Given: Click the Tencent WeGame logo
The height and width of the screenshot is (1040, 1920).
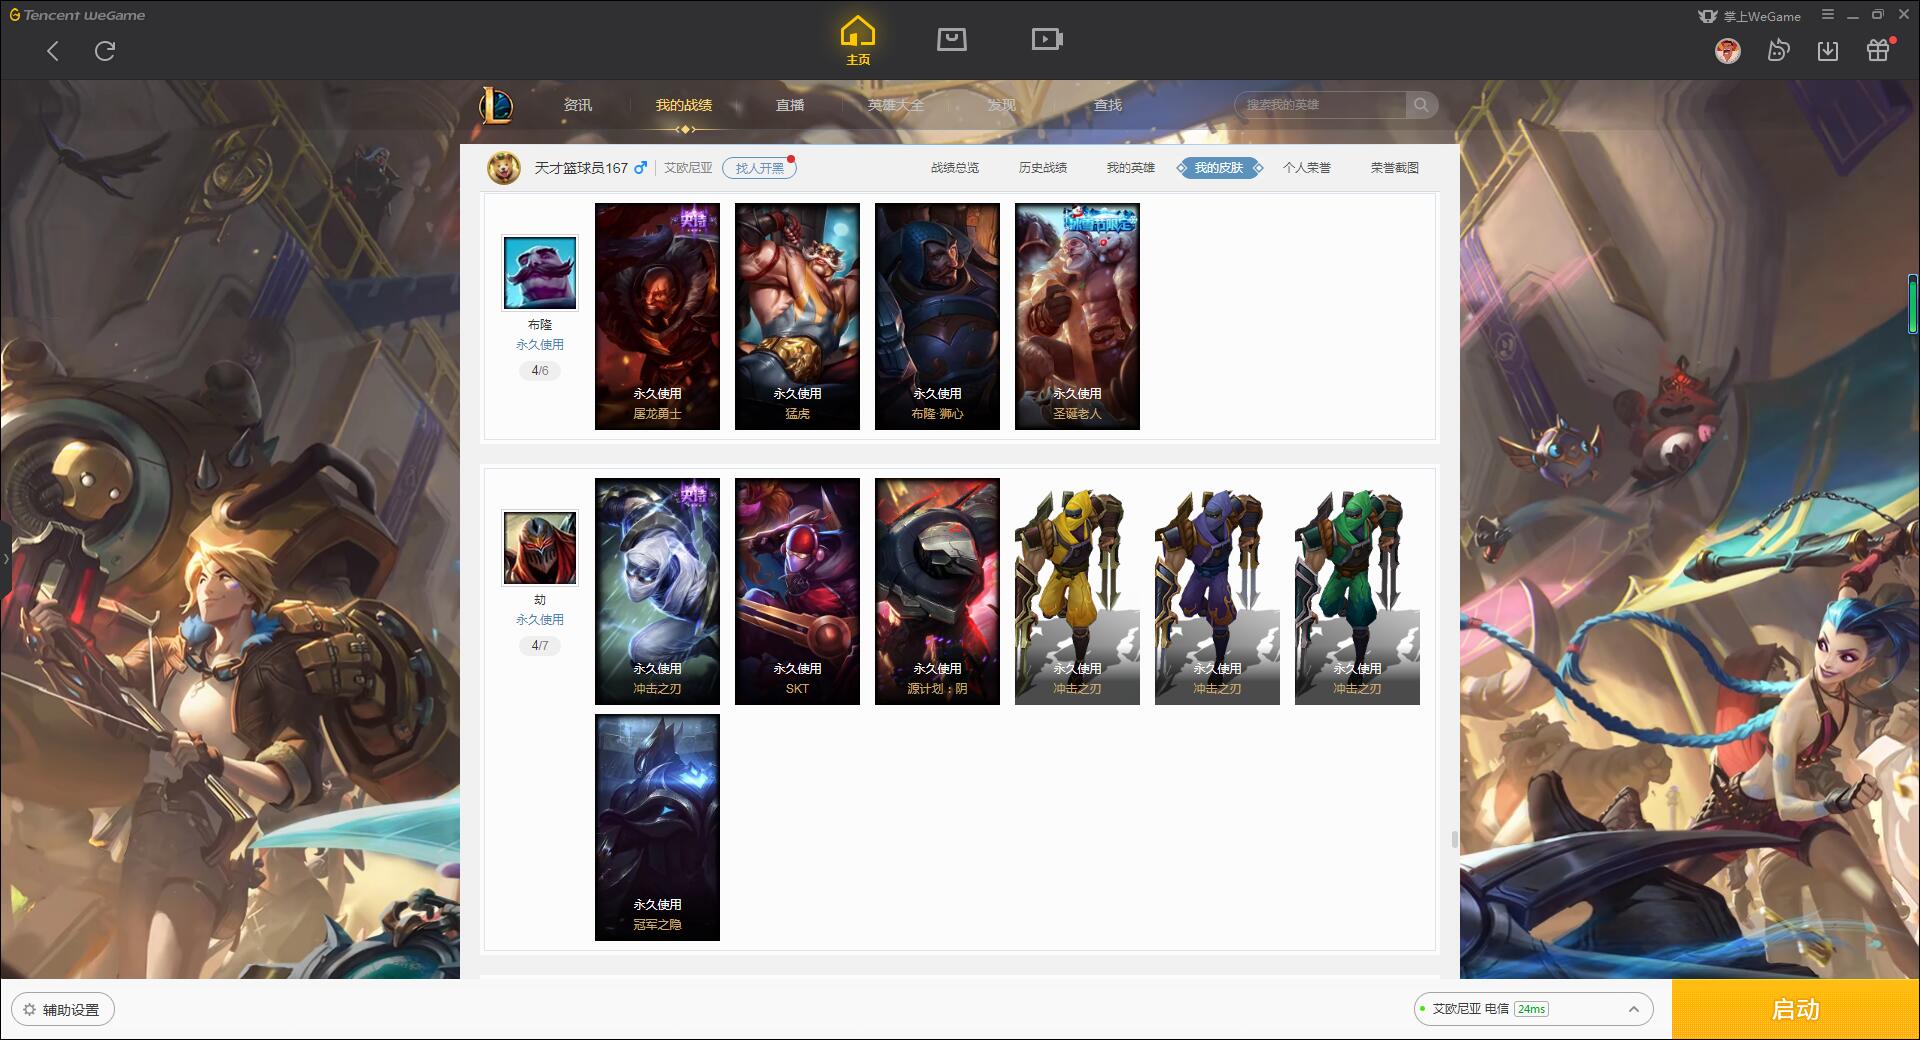Looking at the screenshot, I should (x=78, y=15).
